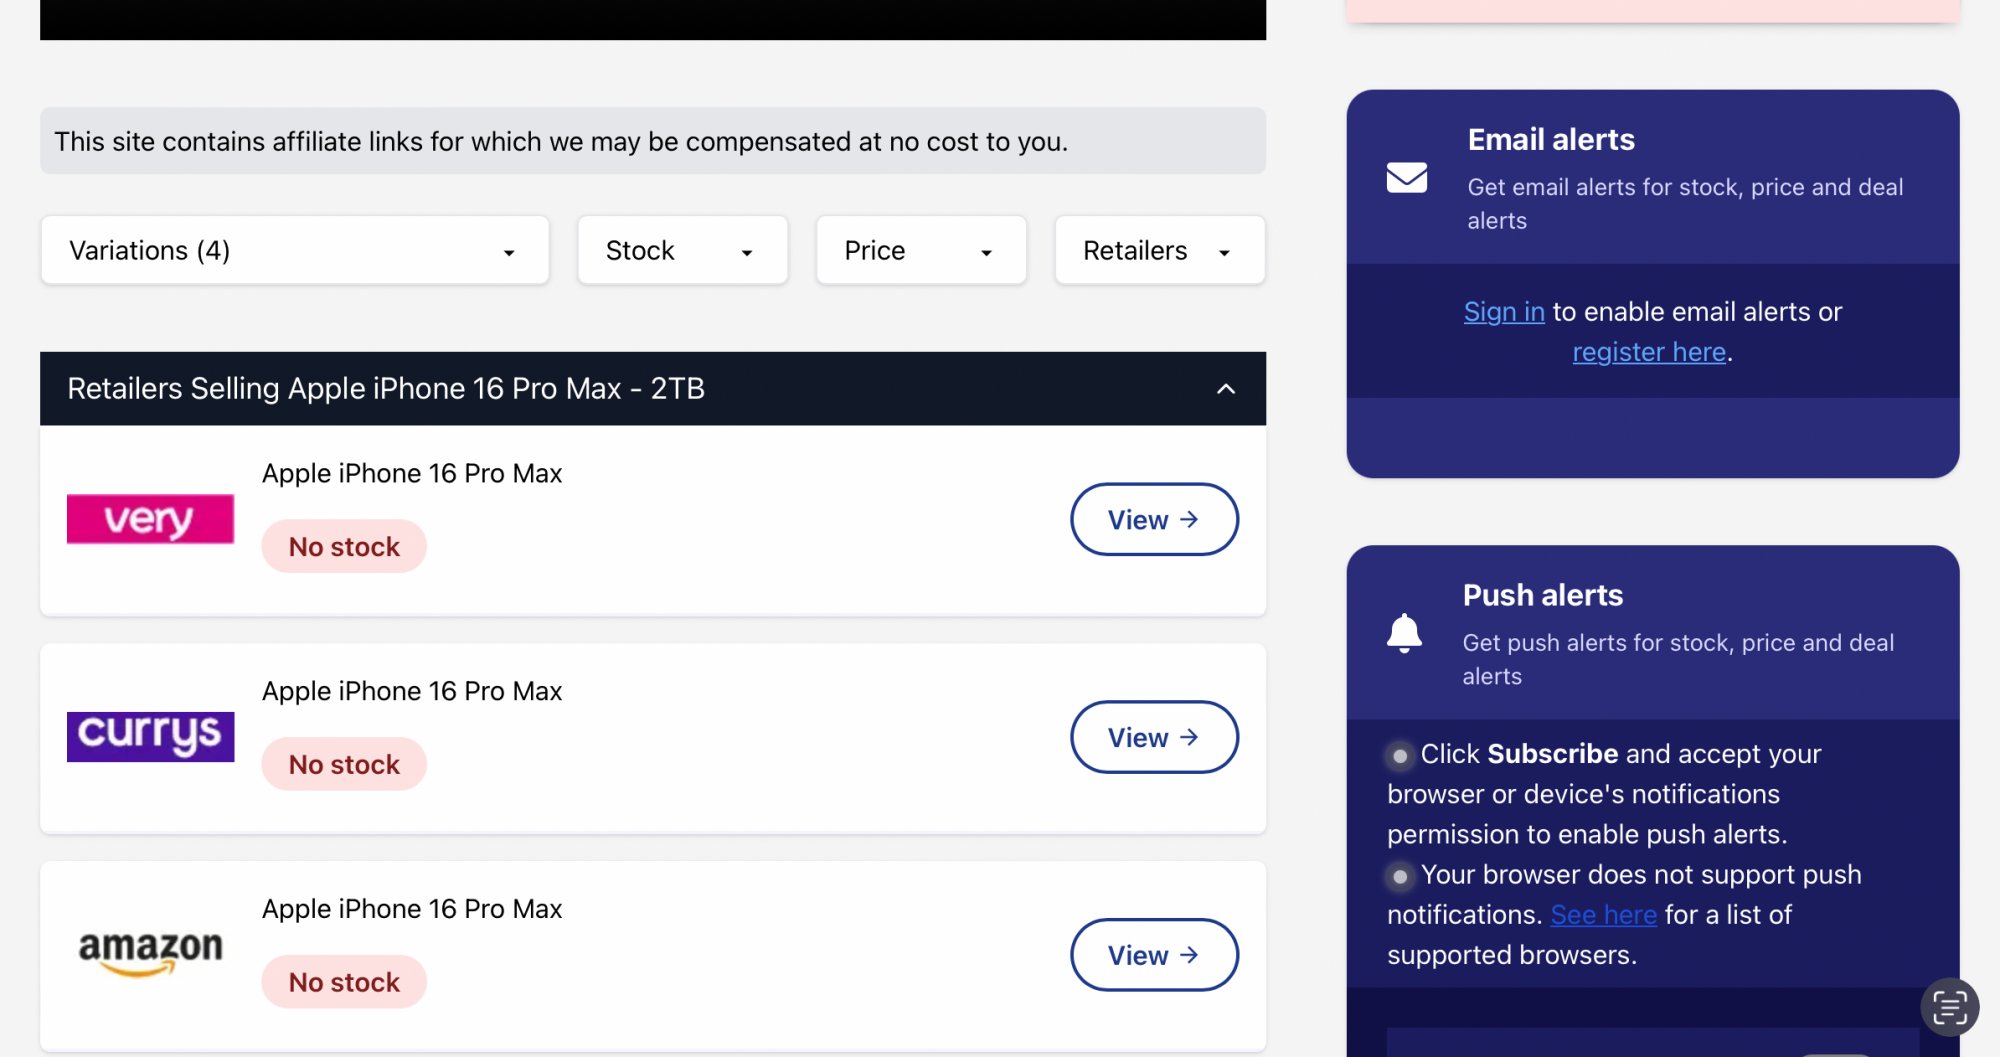Open the Stock filter dropdown
The height and width of the screenshot is (1057, 2000).
(682, 250)
